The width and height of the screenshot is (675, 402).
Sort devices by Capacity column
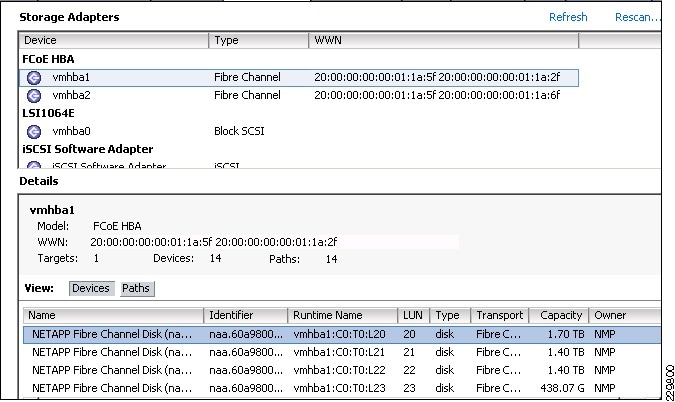[x=558, y=315]
